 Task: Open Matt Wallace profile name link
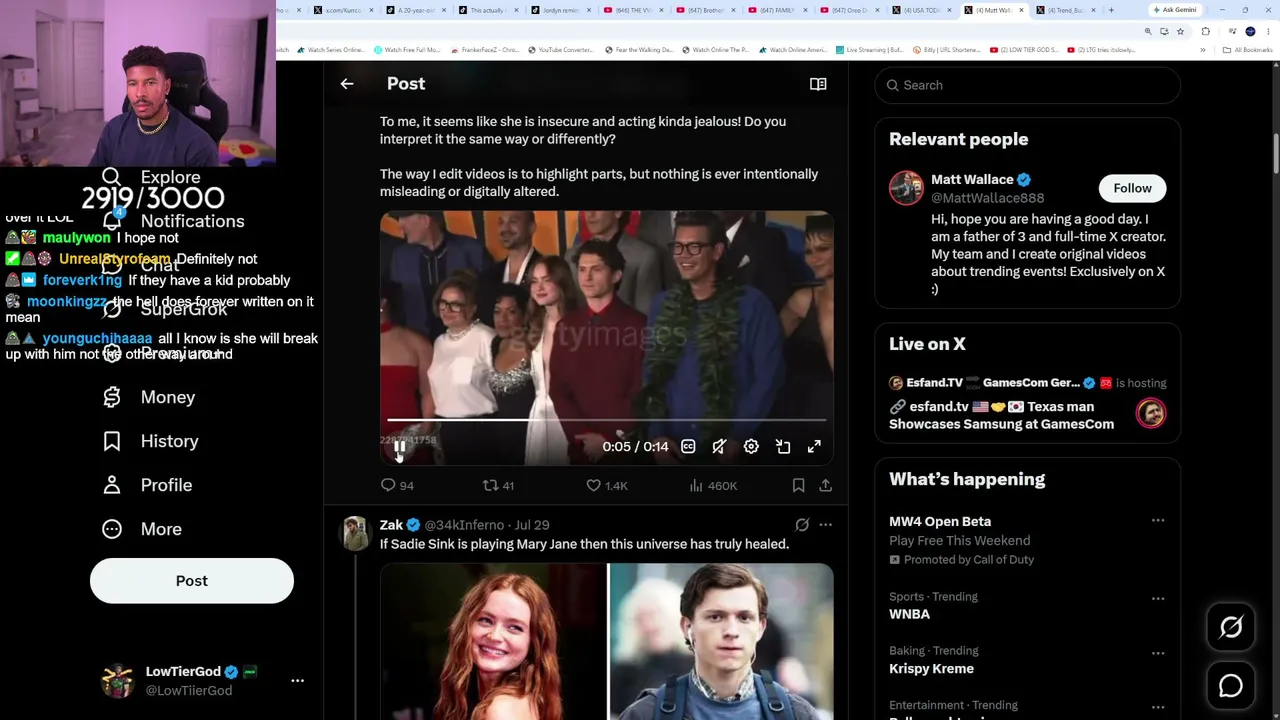click(972, 180)
